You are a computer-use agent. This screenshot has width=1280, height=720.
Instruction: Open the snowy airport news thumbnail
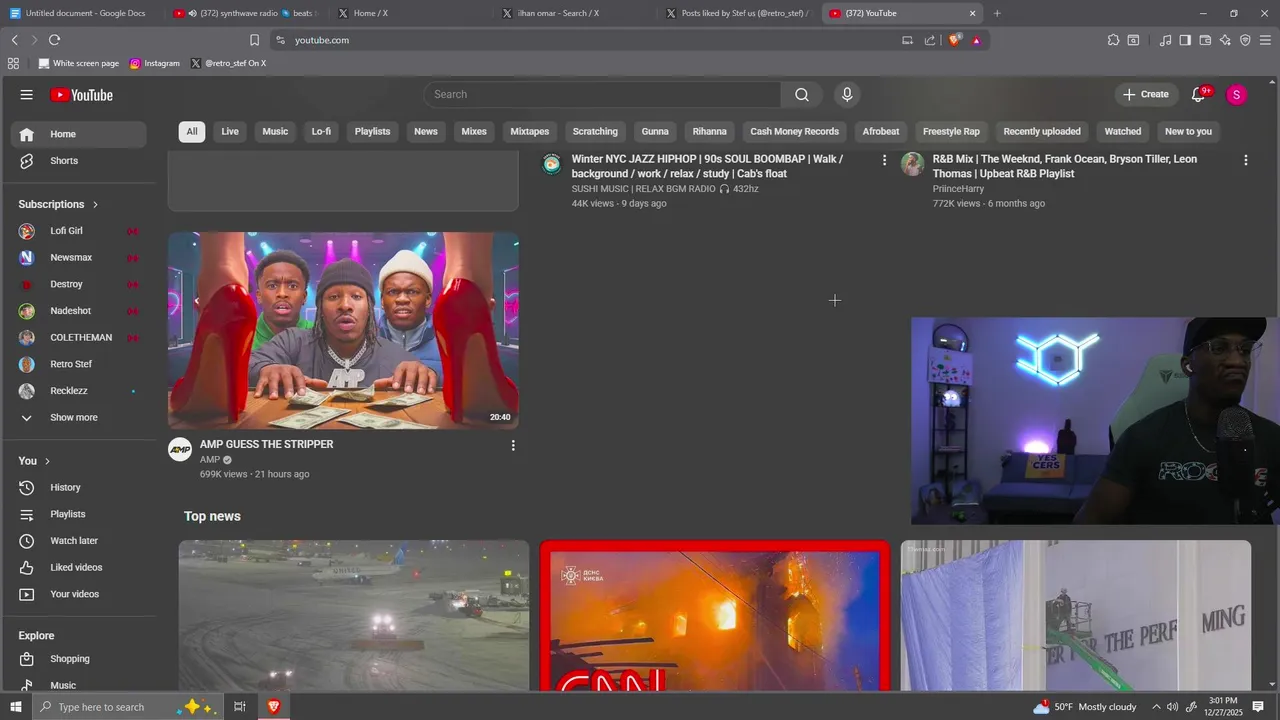pyautogui.click(x=354, y=616)
